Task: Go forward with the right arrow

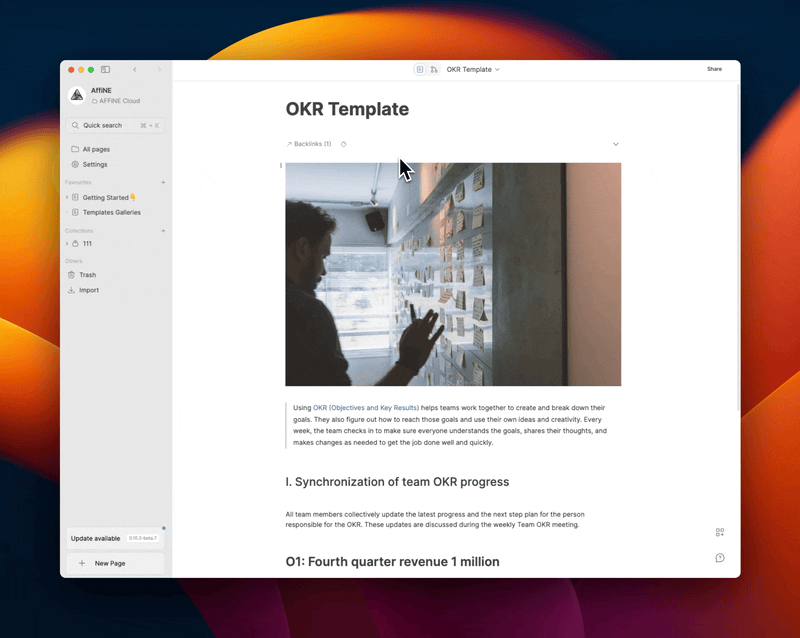Action: click(x=159, y=69)
